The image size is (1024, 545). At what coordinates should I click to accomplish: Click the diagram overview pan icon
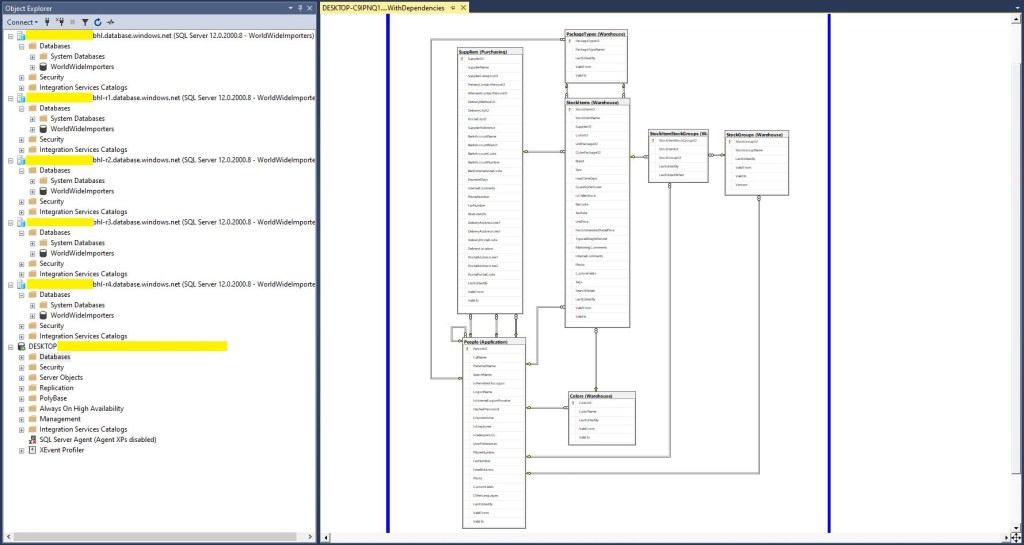click(x=1017, y=538)
